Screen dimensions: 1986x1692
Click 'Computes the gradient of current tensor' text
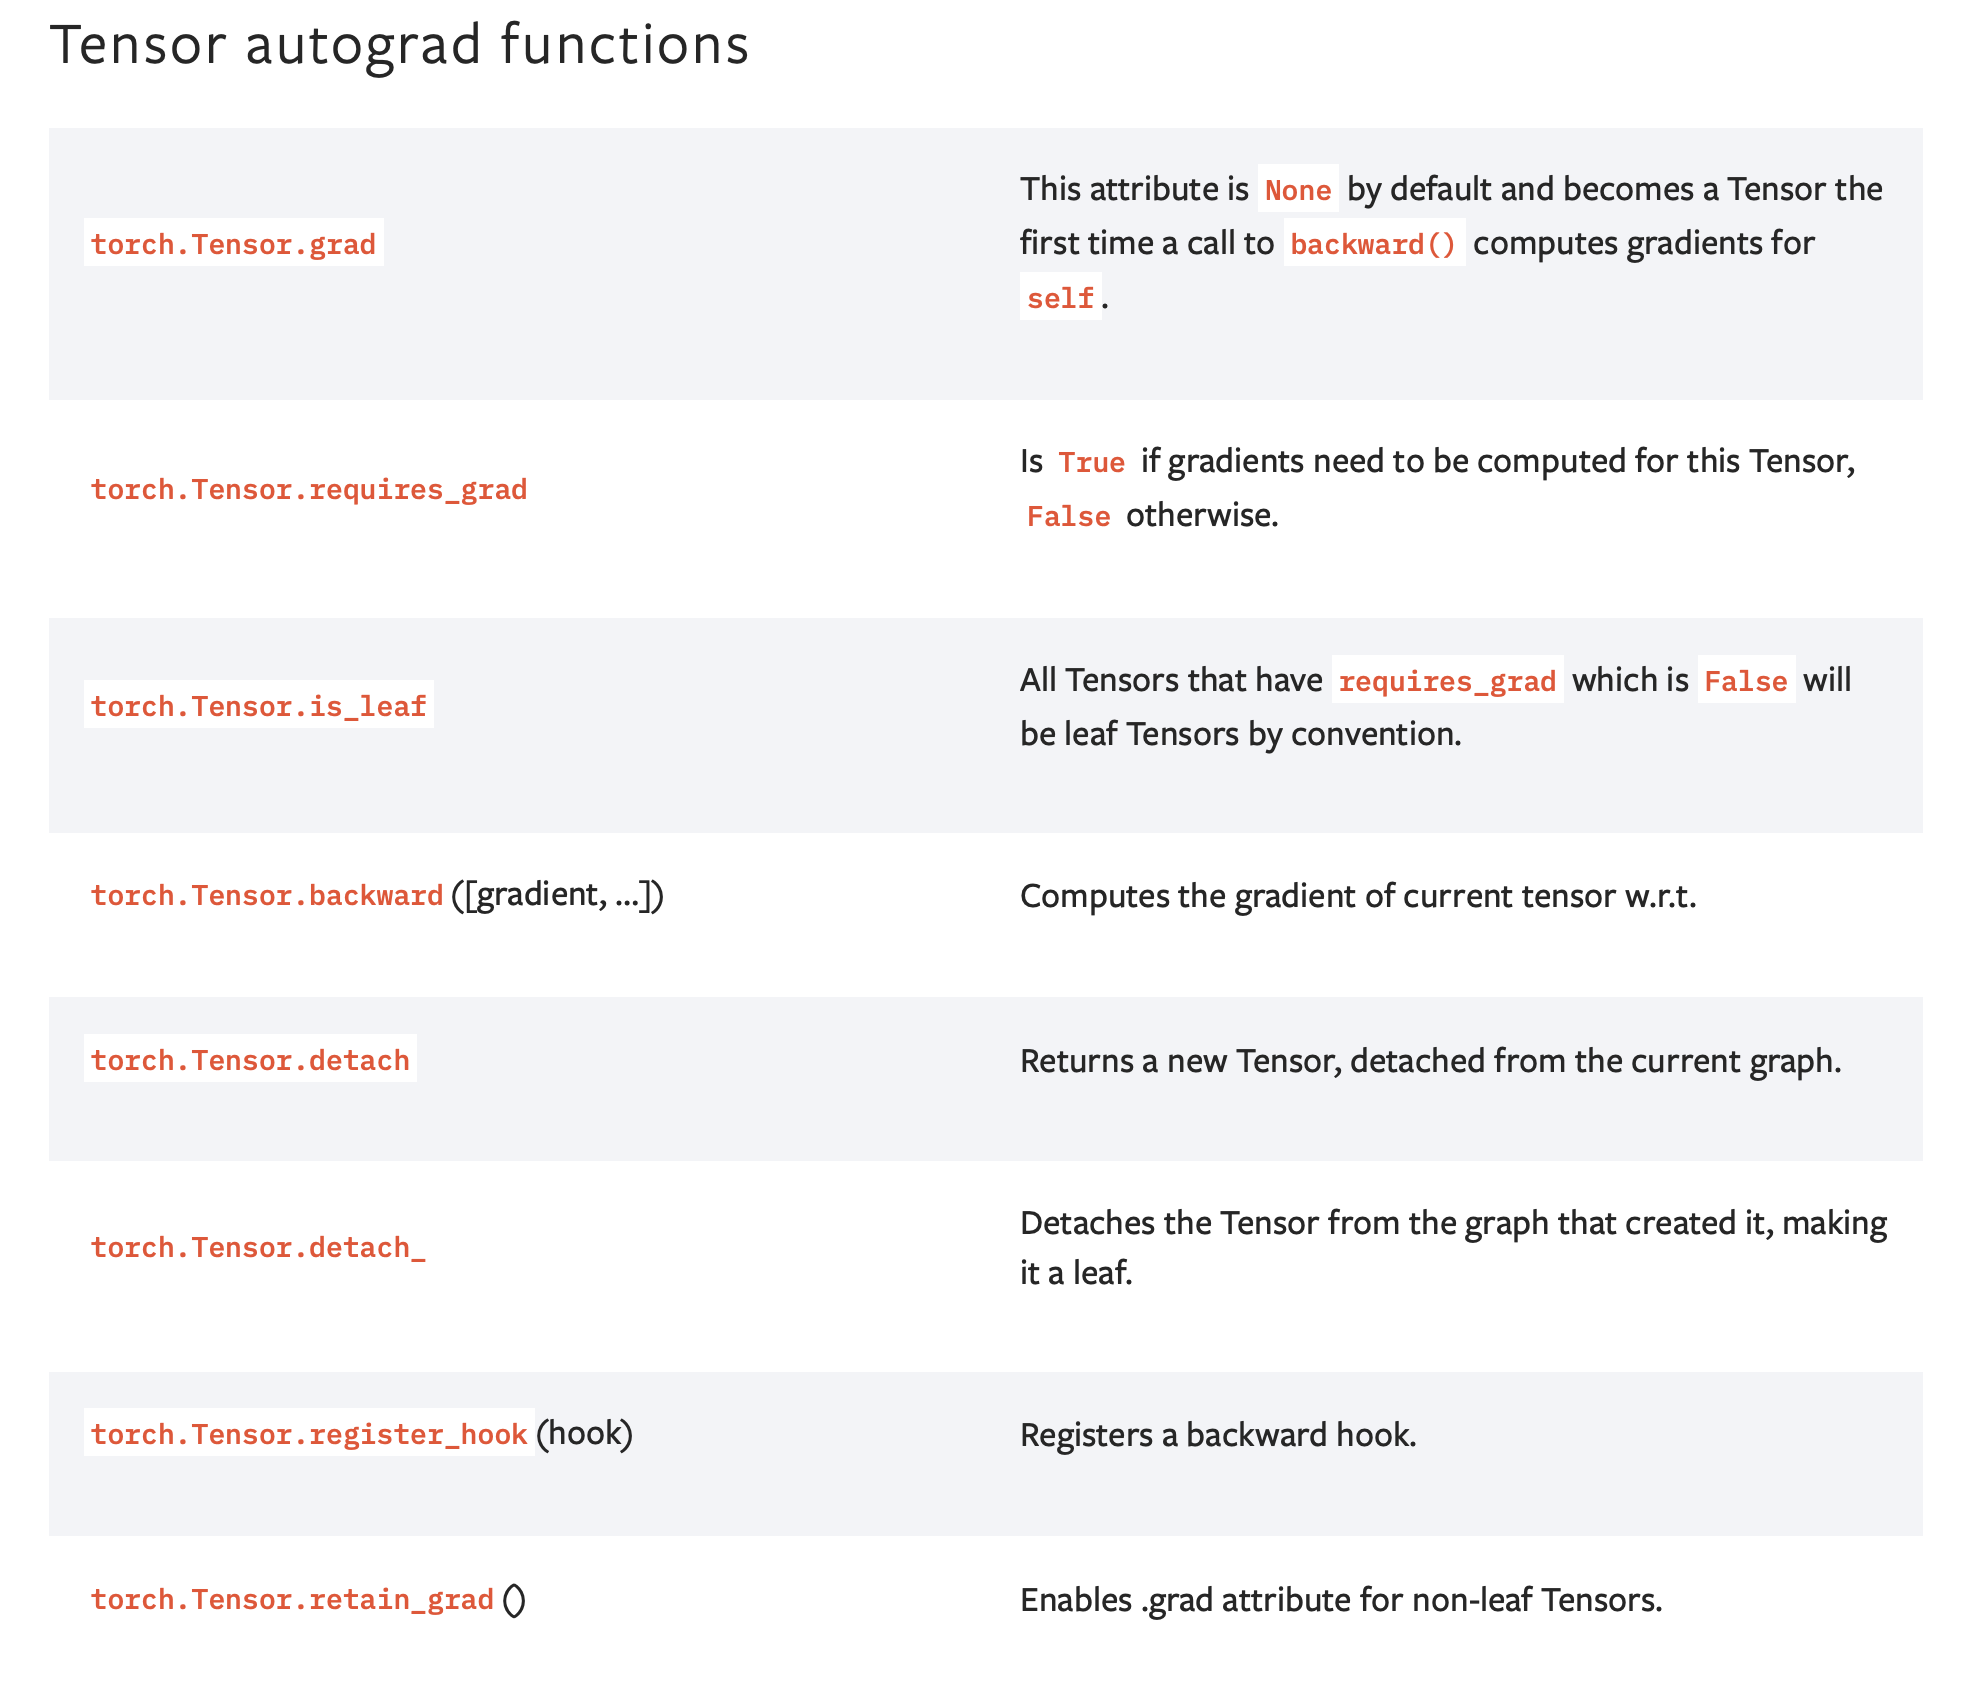click(x=1357, y=896)
